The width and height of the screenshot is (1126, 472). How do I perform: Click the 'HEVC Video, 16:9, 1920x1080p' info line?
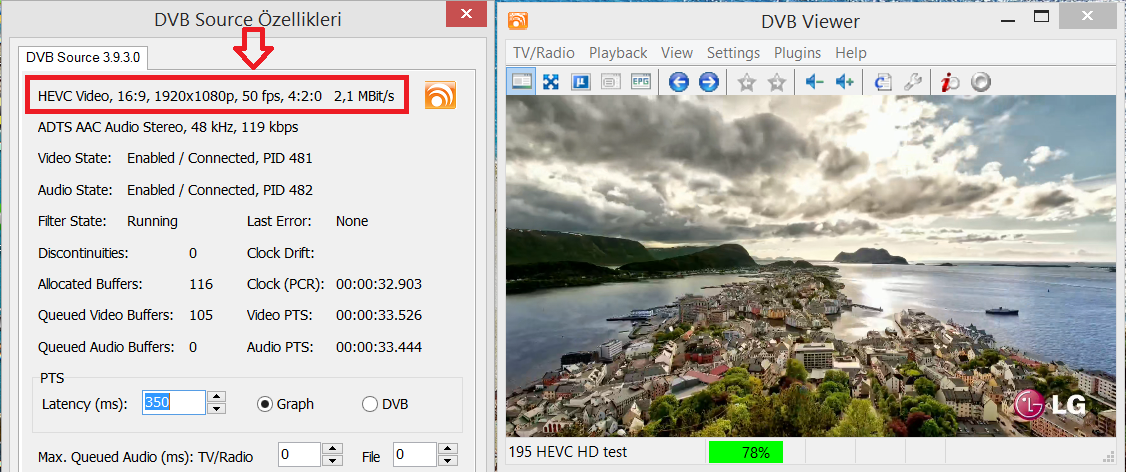pyautogui.click(x=218, y=96)
